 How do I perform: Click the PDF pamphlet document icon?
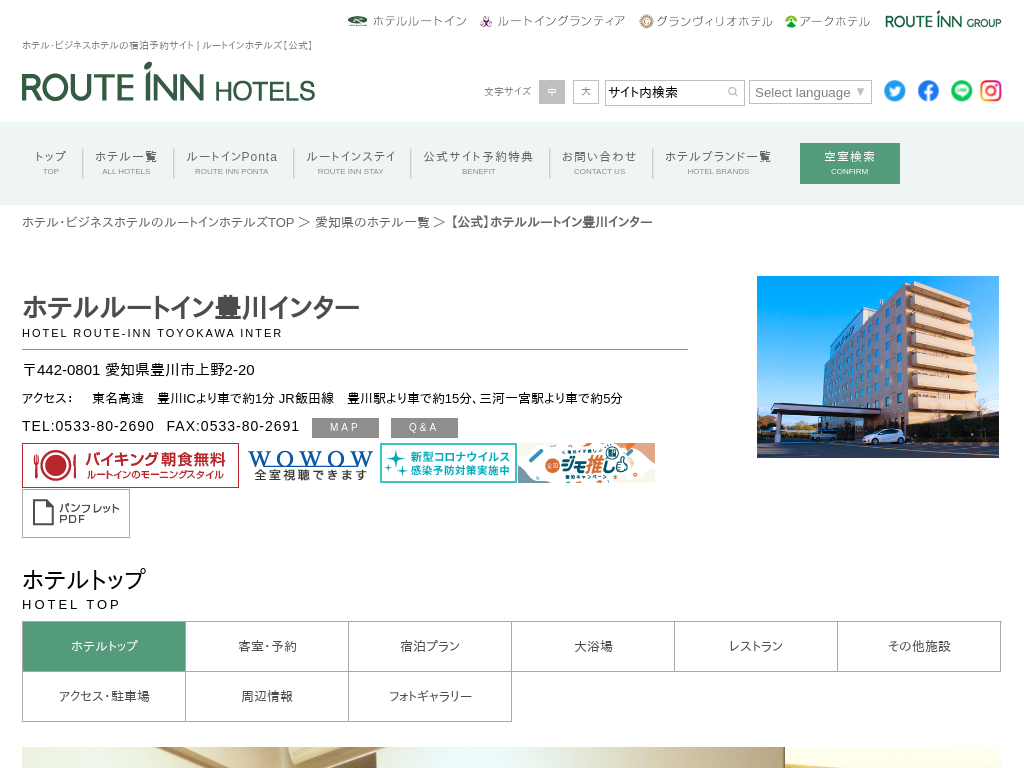coord(43,512)
